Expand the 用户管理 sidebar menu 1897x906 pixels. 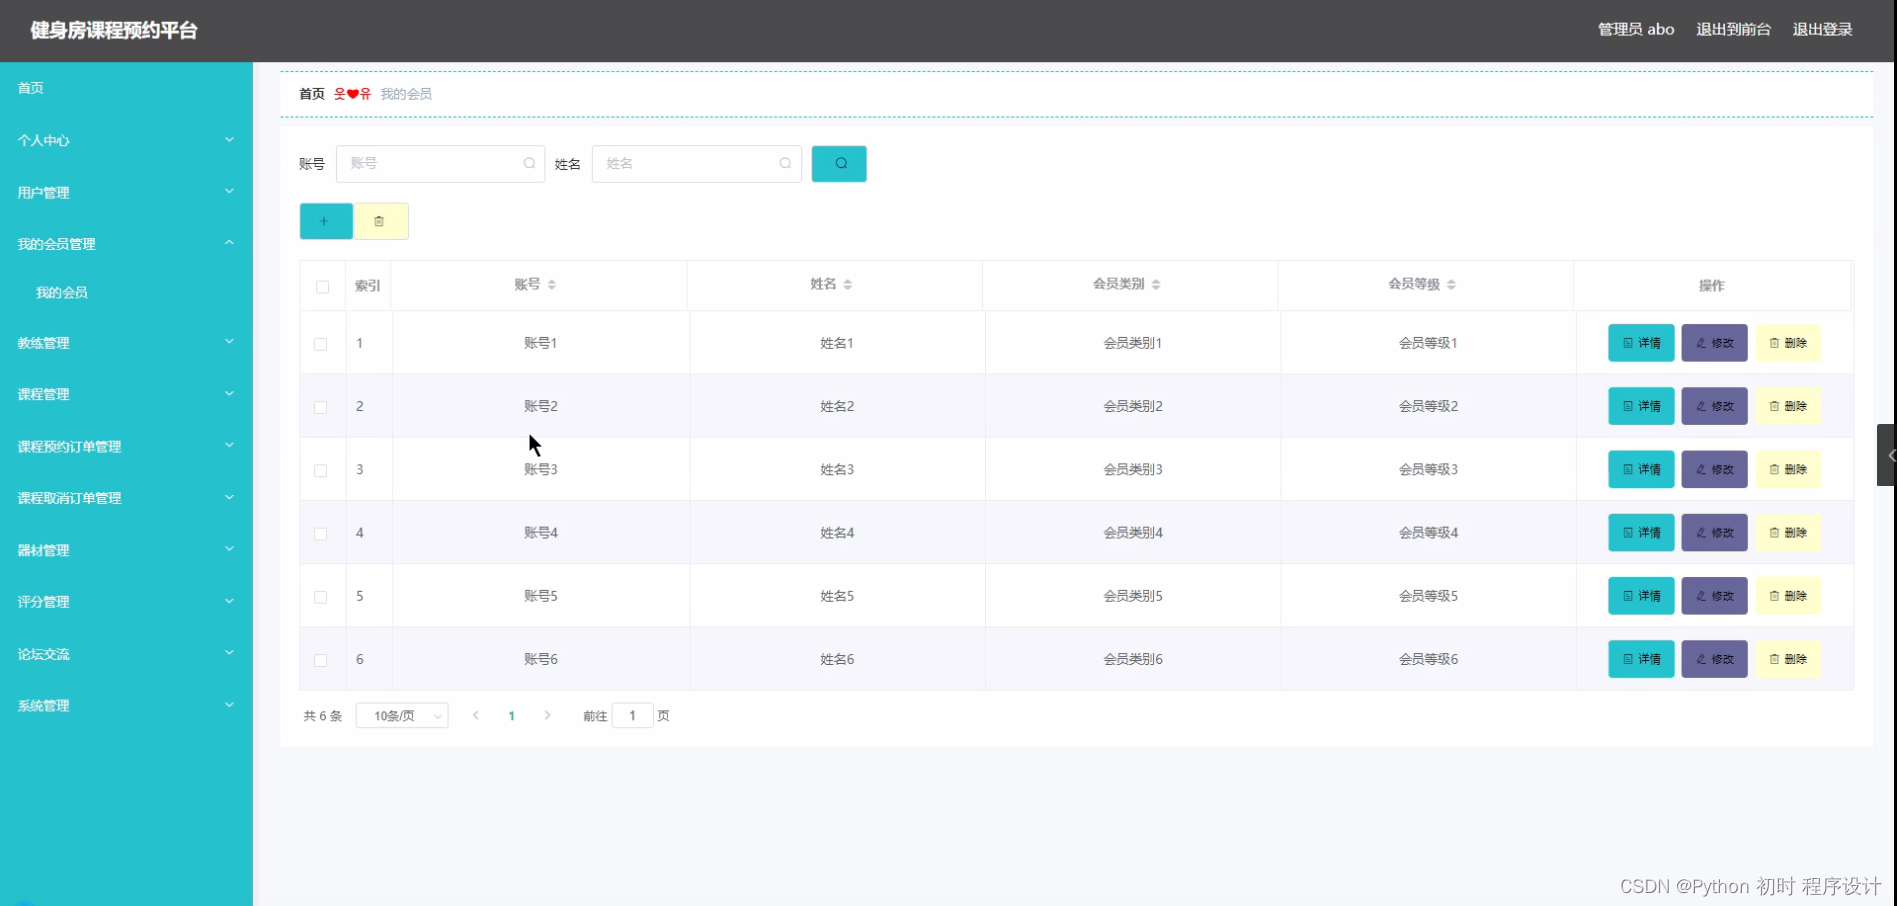point(126,192)
